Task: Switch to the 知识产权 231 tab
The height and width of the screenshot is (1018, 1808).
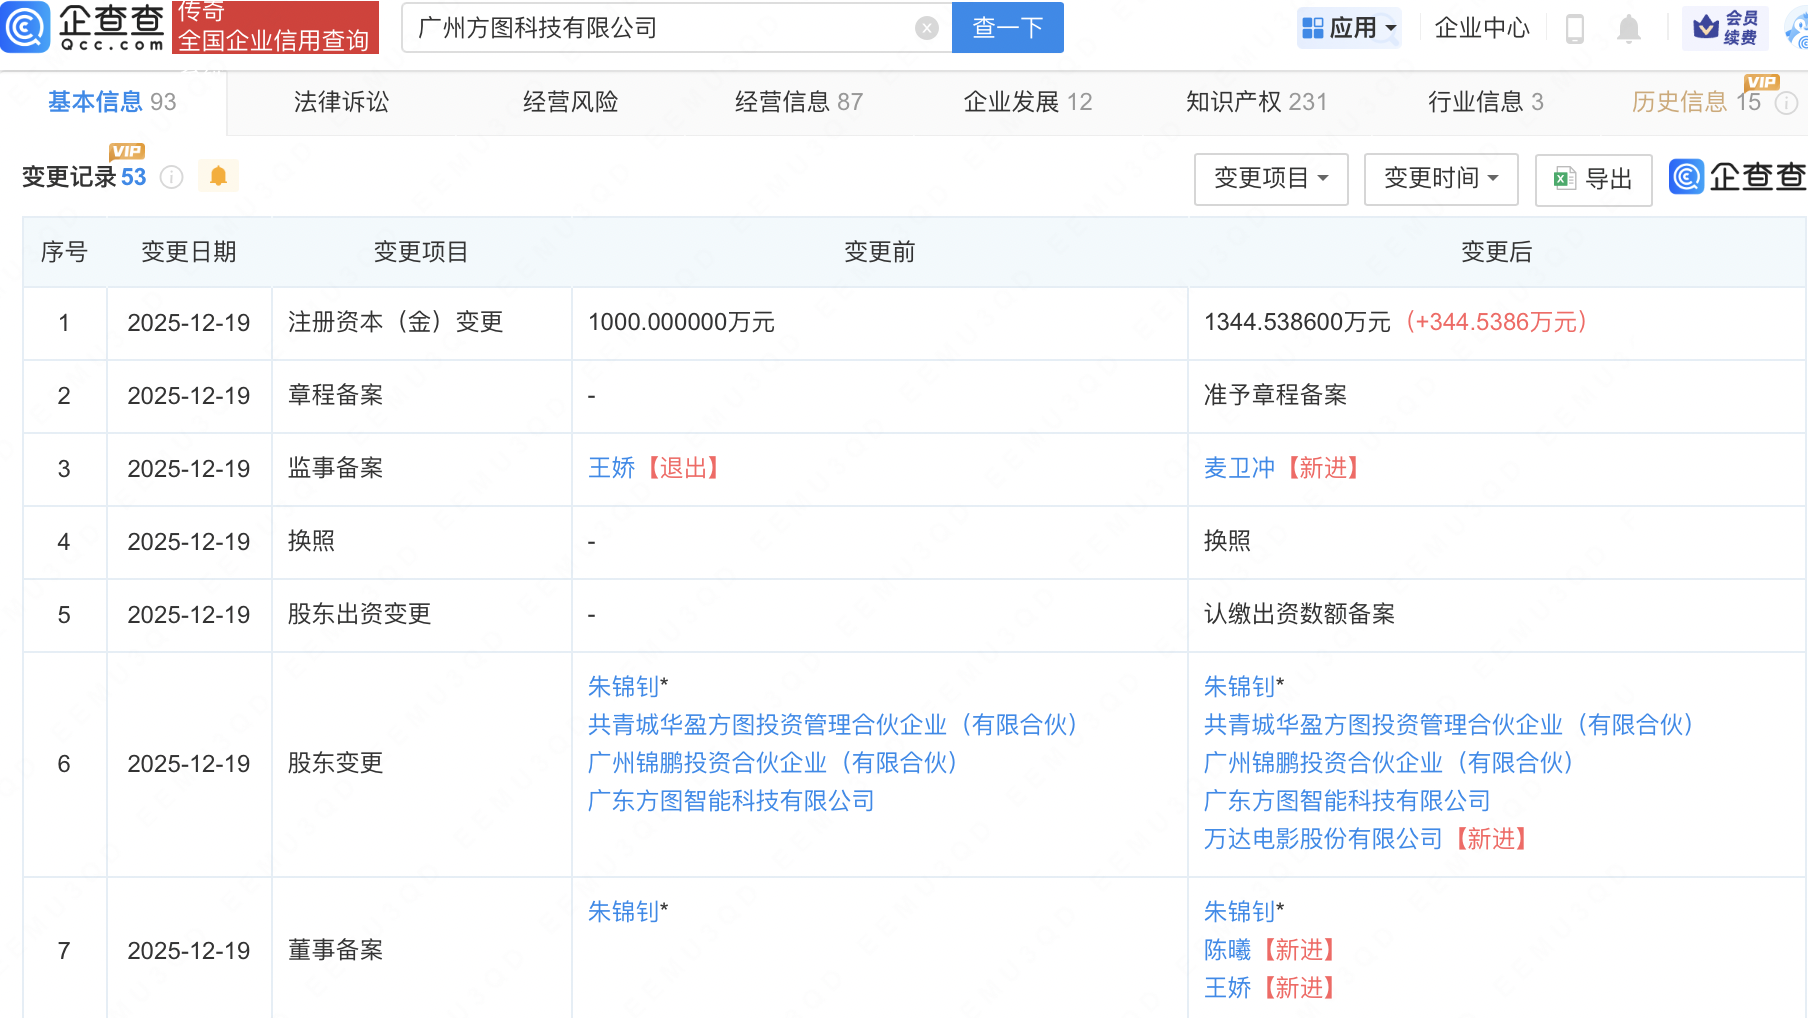Action: [x=1256, y=102]
